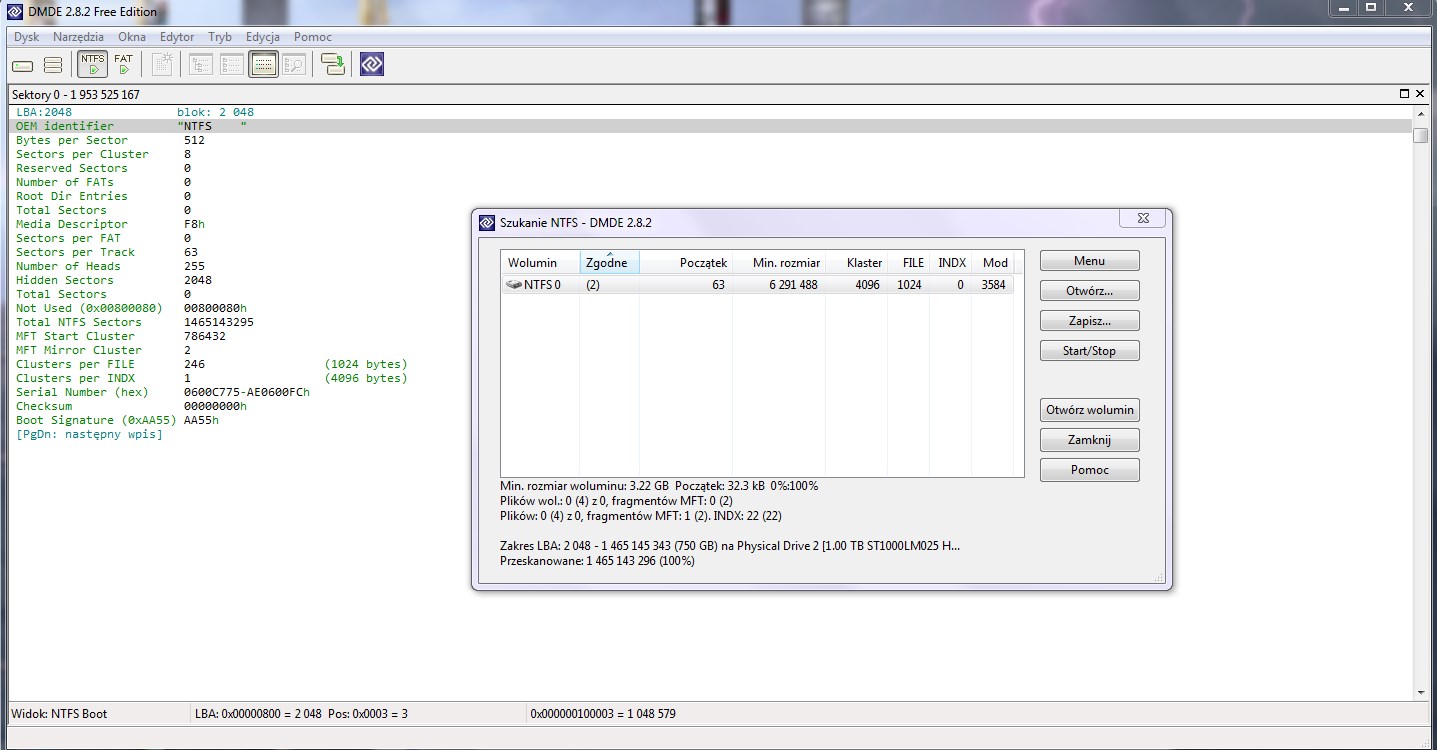
Task: Click the [PgDn: następny wpis] line
Action: point(89,434)
